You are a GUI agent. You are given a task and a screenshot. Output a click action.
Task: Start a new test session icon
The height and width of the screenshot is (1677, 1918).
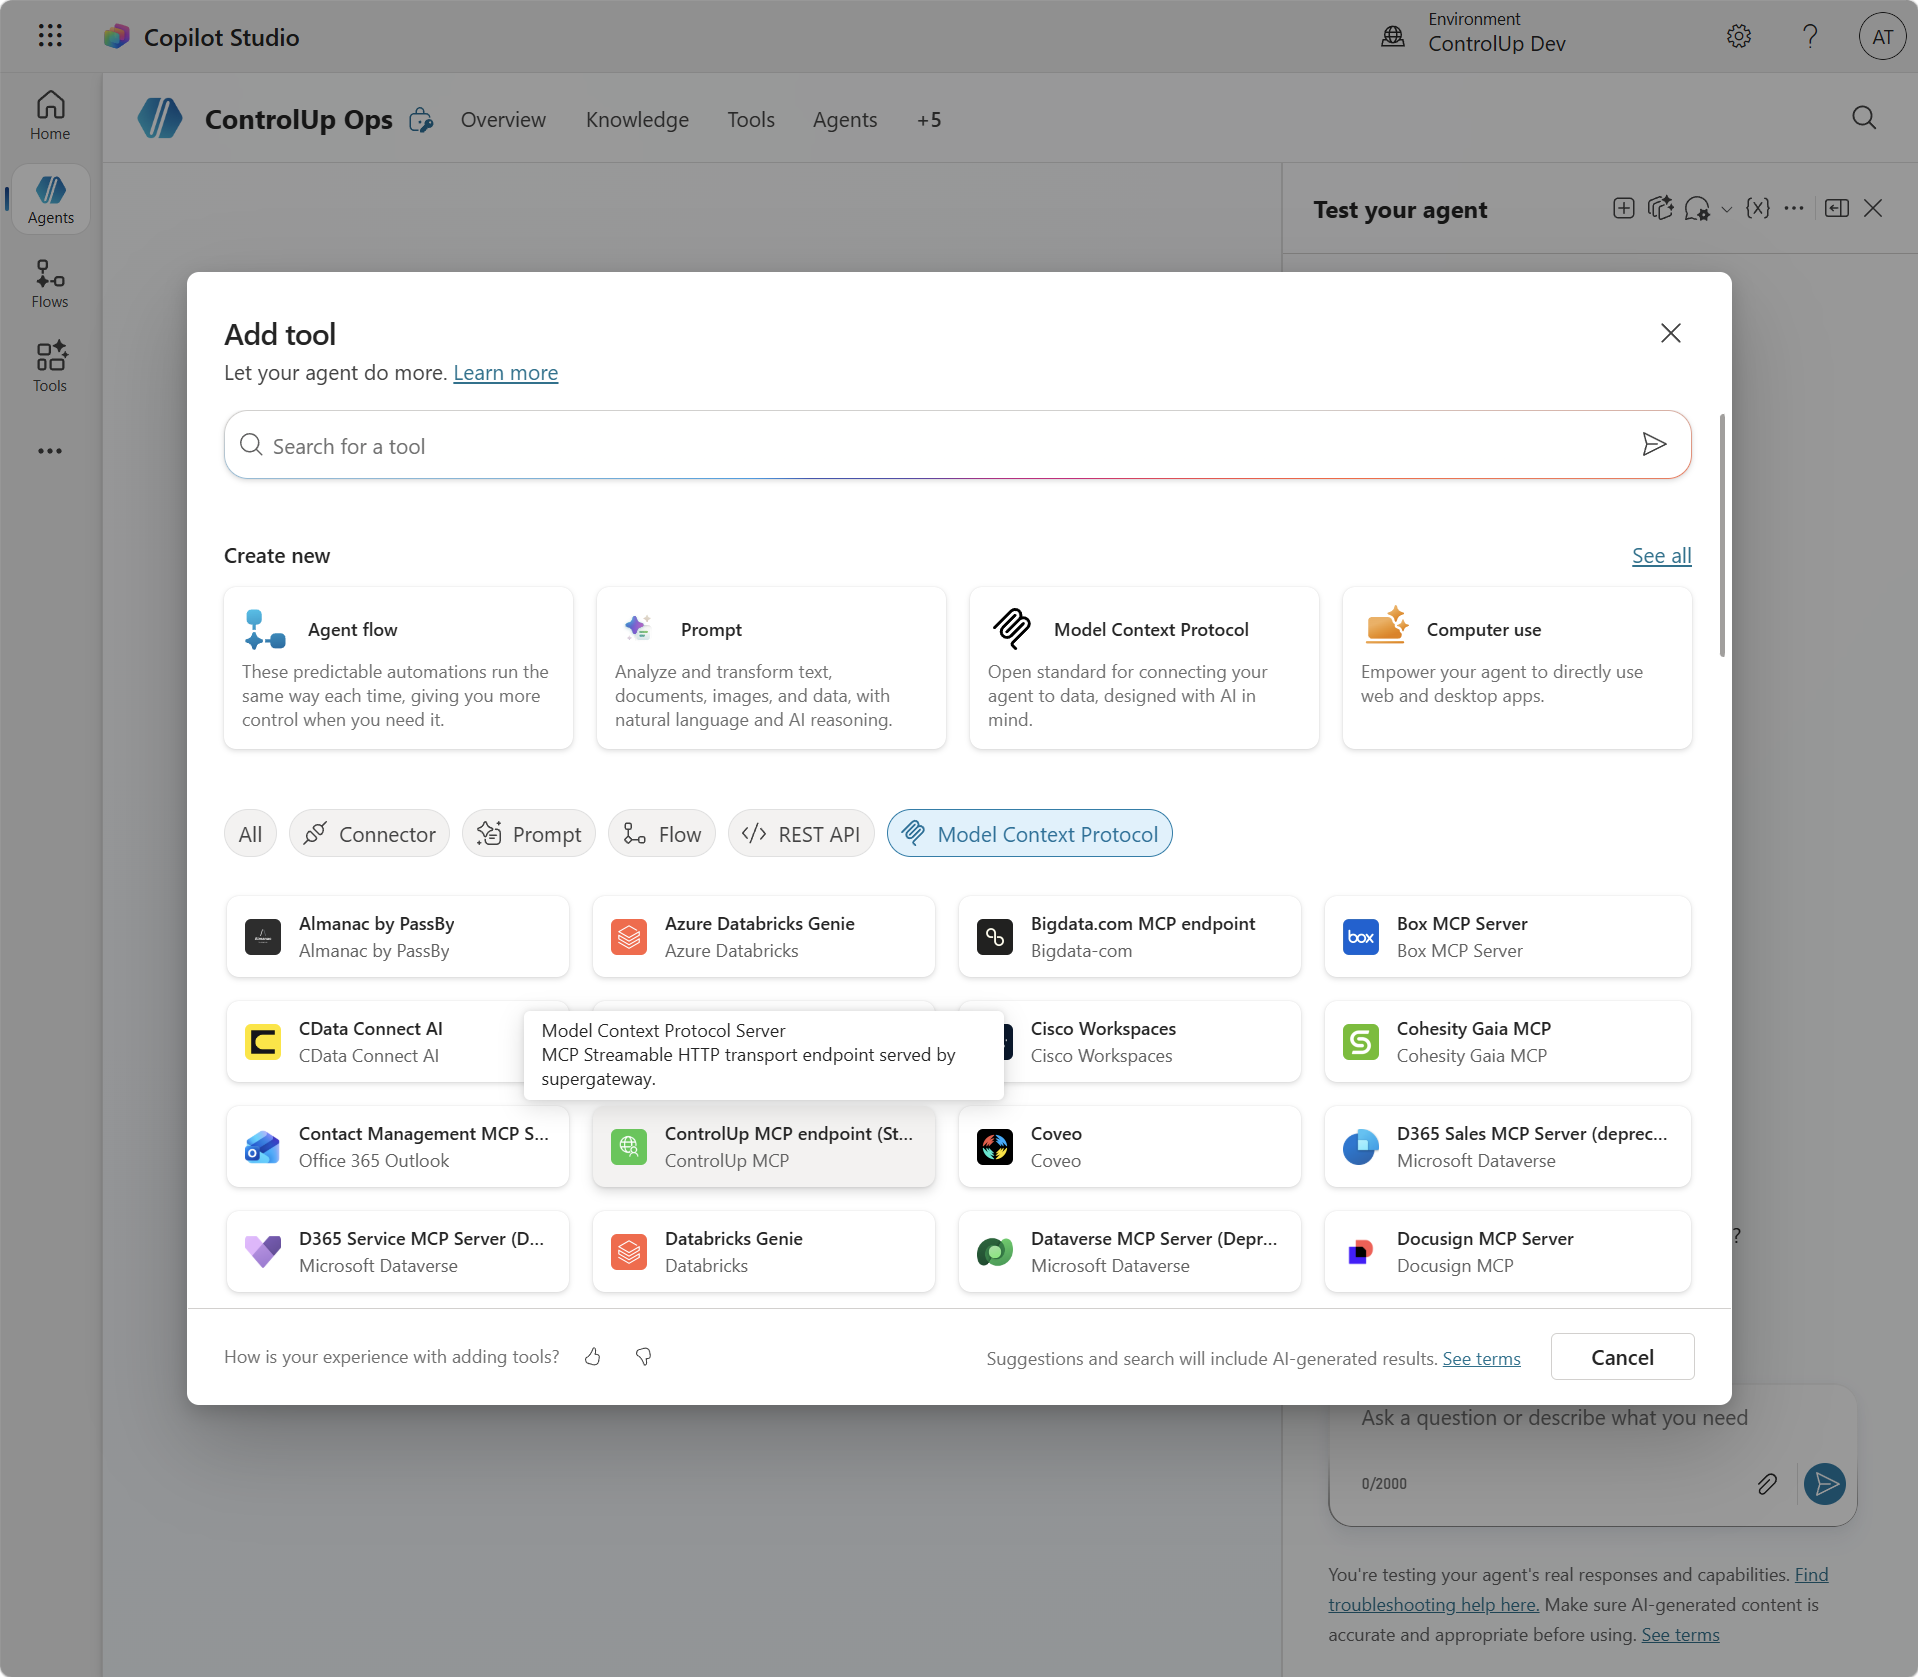[1624, 208]
